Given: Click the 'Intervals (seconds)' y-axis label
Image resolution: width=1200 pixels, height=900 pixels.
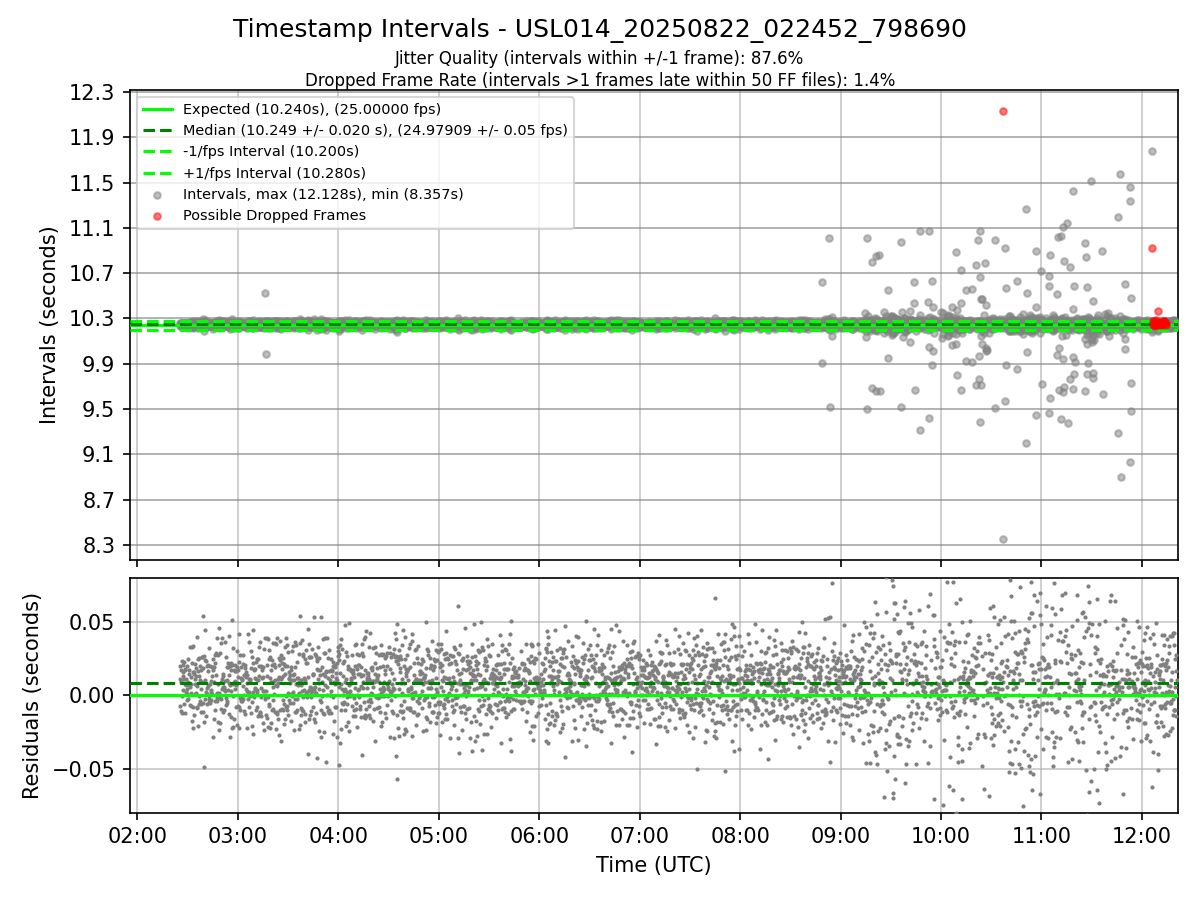Looking at the screenshot, I should [49, 325].
